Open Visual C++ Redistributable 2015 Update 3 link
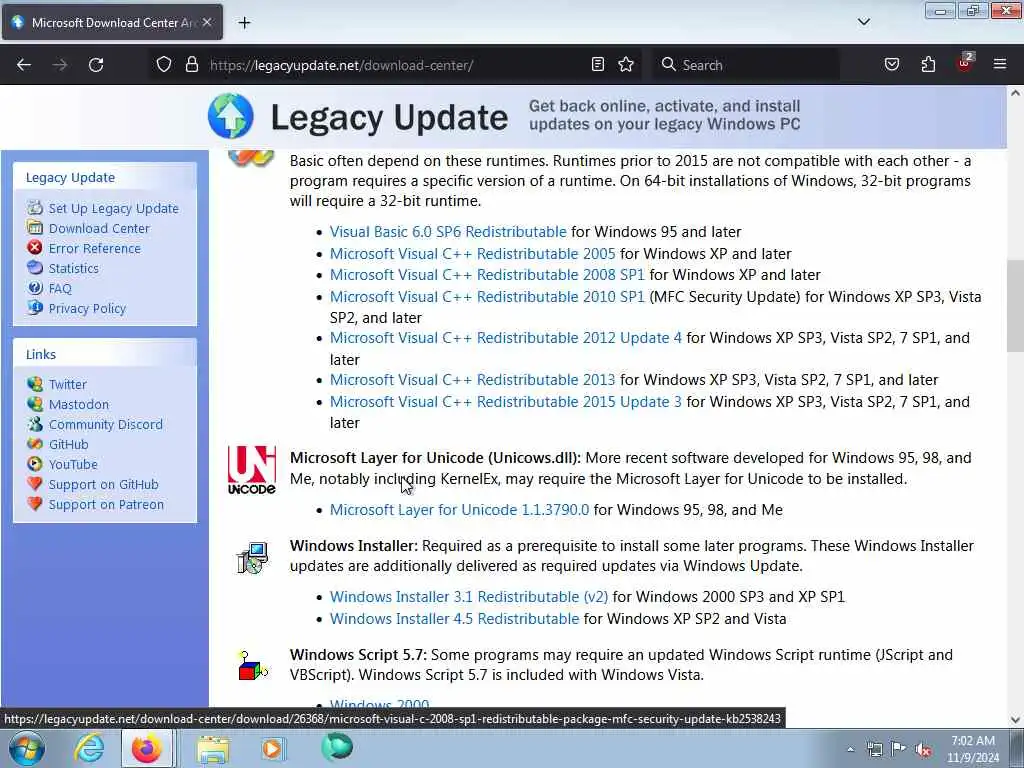The image size is (1024, 768). (505, 402)
